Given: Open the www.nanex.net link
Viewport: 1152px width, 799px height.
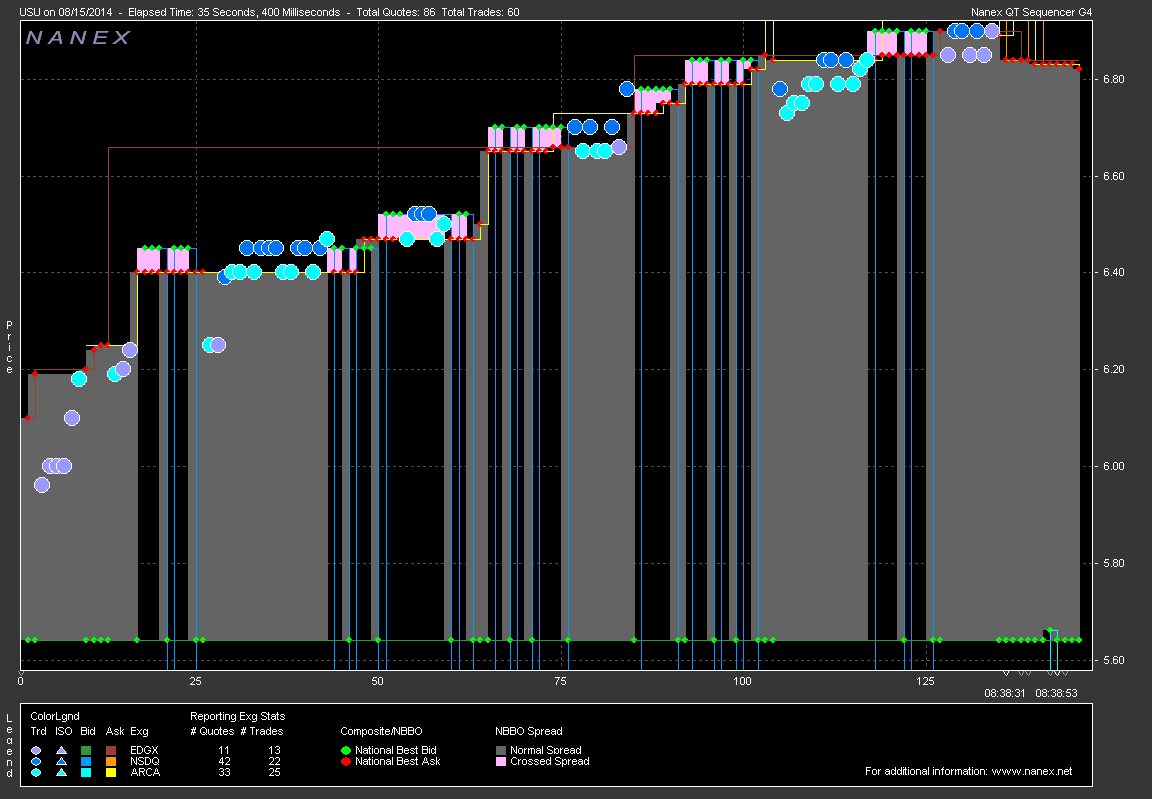Looking at the screenshot, I should (x=1032, y=771).
